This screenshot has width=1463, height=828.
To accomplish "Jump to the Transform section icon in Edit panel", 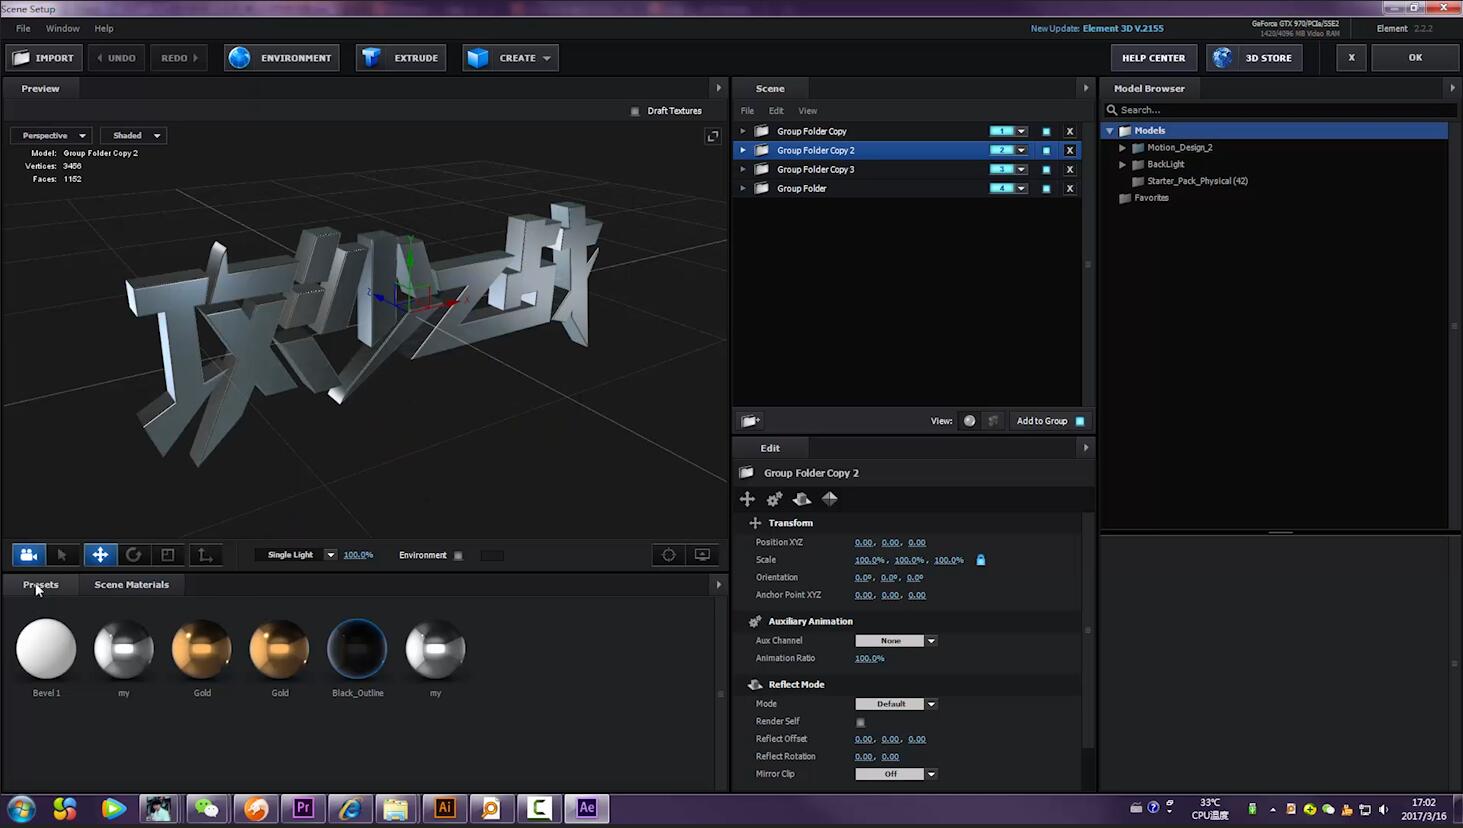I will click(x=747, y=499).
